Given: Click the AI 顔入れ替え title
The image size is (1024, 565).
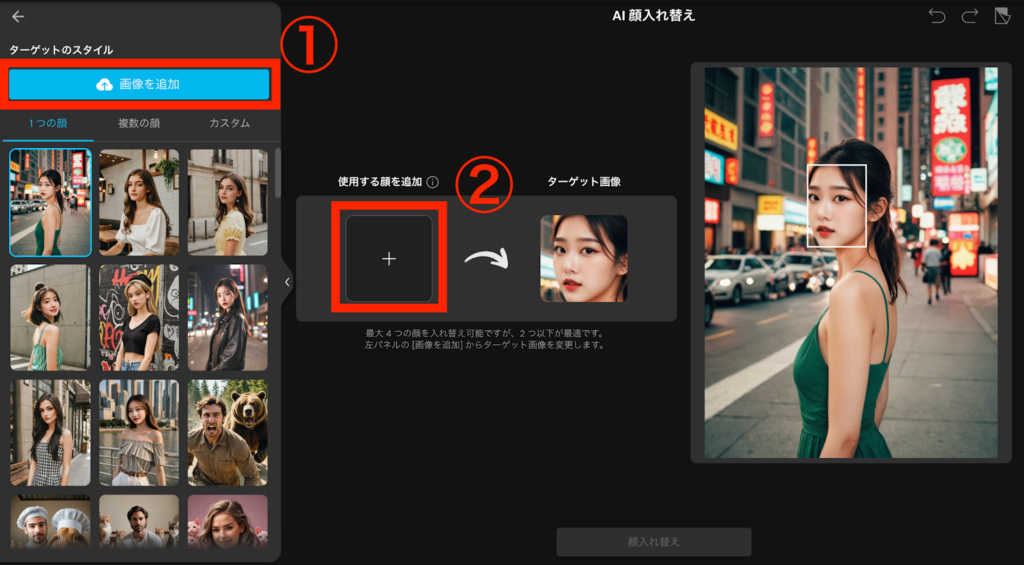Looking at the screenshot, I should (654, 16).
